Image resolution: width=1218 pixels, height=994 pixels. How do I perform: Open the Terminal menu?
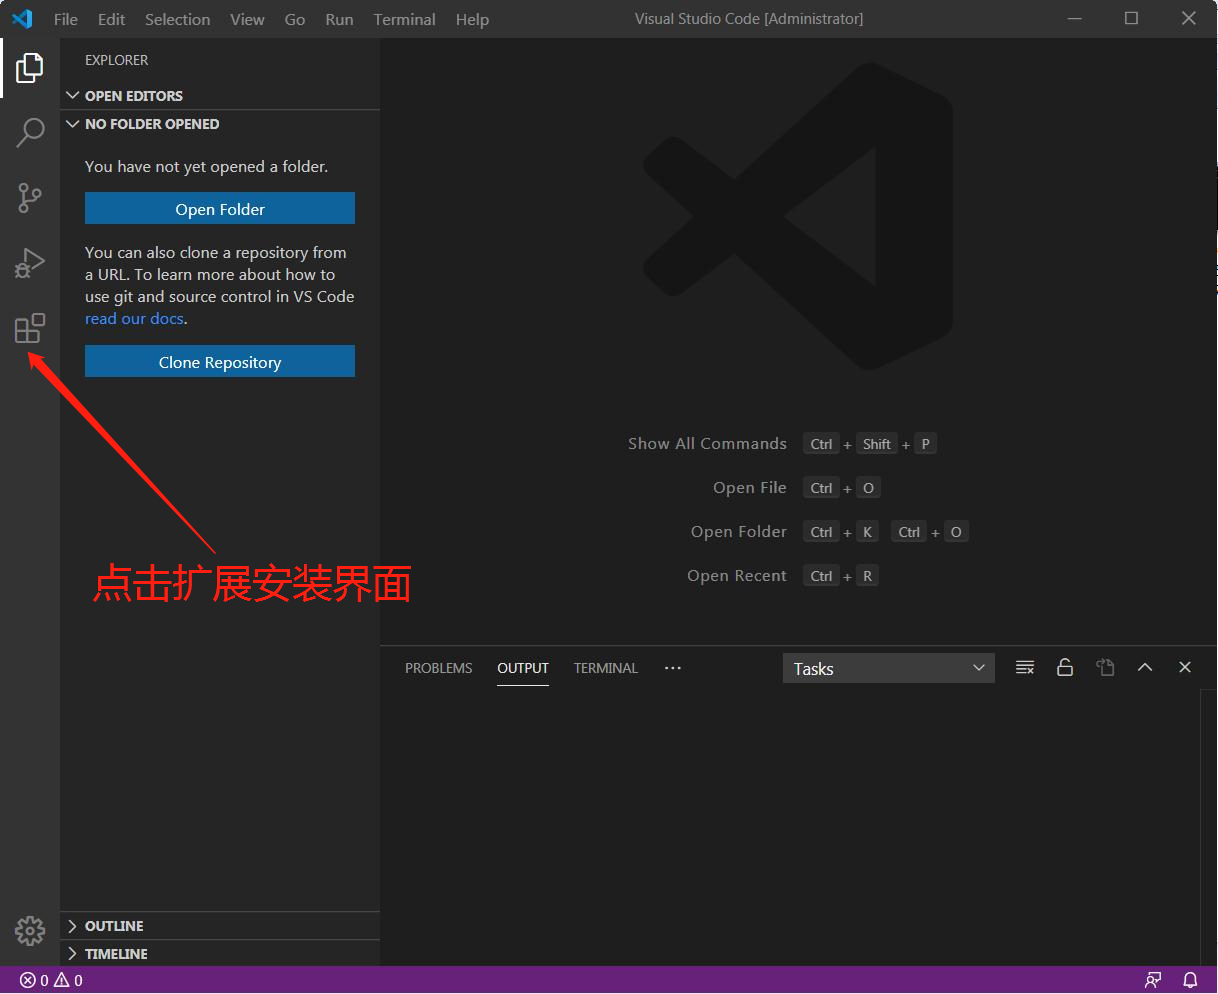click(404, 19)
